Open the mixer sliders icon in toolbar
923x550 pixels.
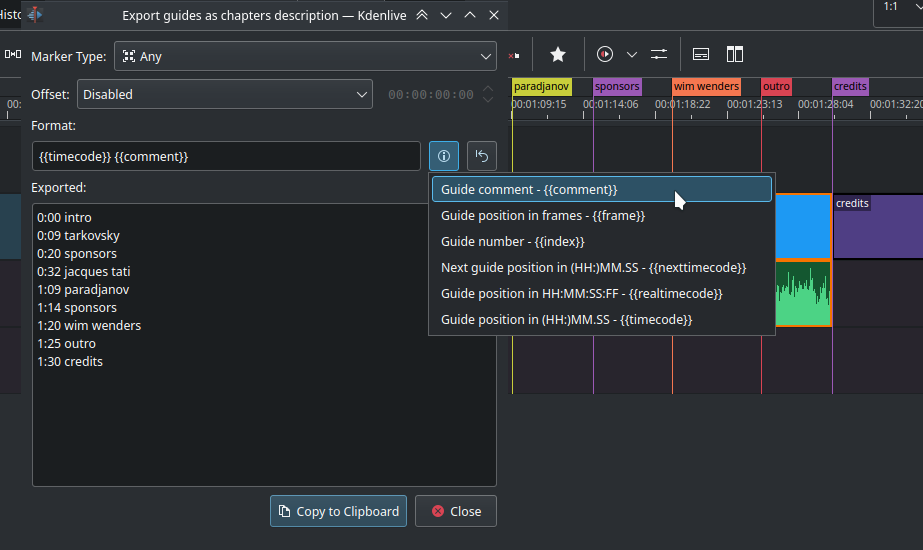[x=659, y=55]
